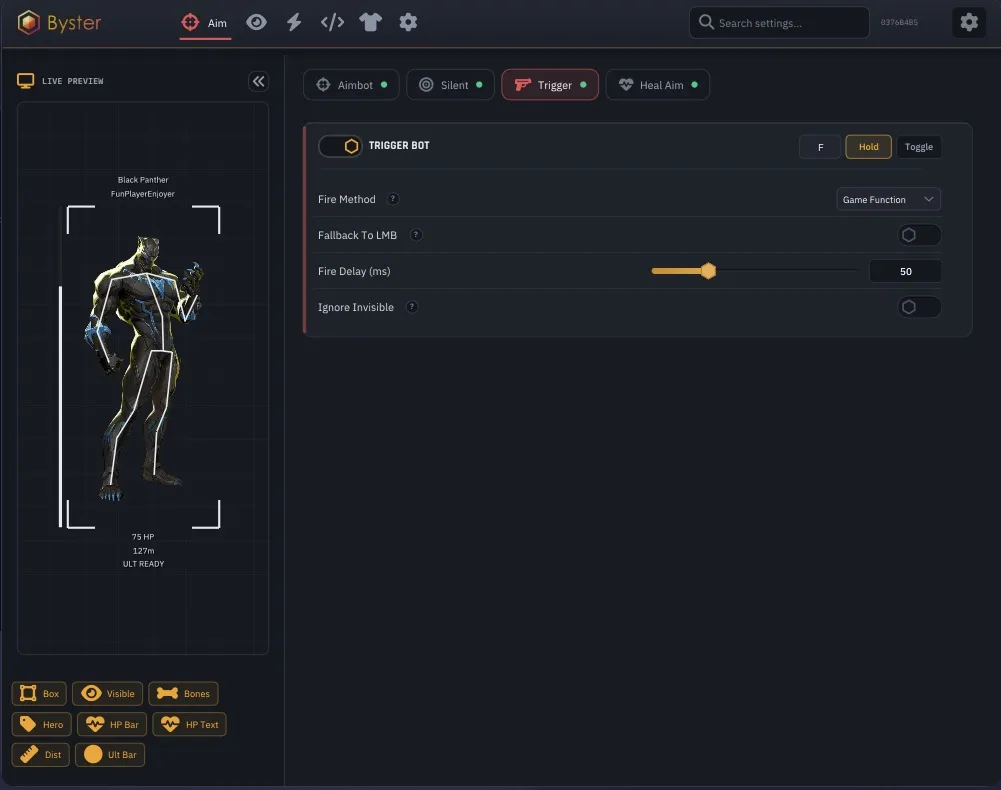Image resolution: width=1001 pixels, height=790 pixels.
Task: Switch to the Heal Aim tab
Action: tap(658, 85)
